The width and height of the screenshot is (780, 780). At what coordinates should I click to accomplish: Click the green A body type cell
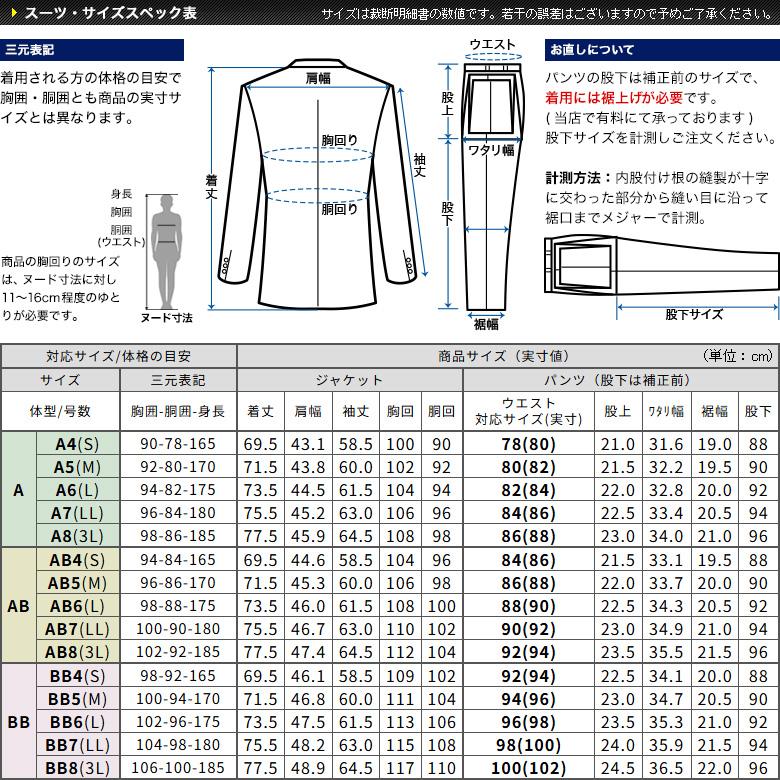[x=18, y=490]
